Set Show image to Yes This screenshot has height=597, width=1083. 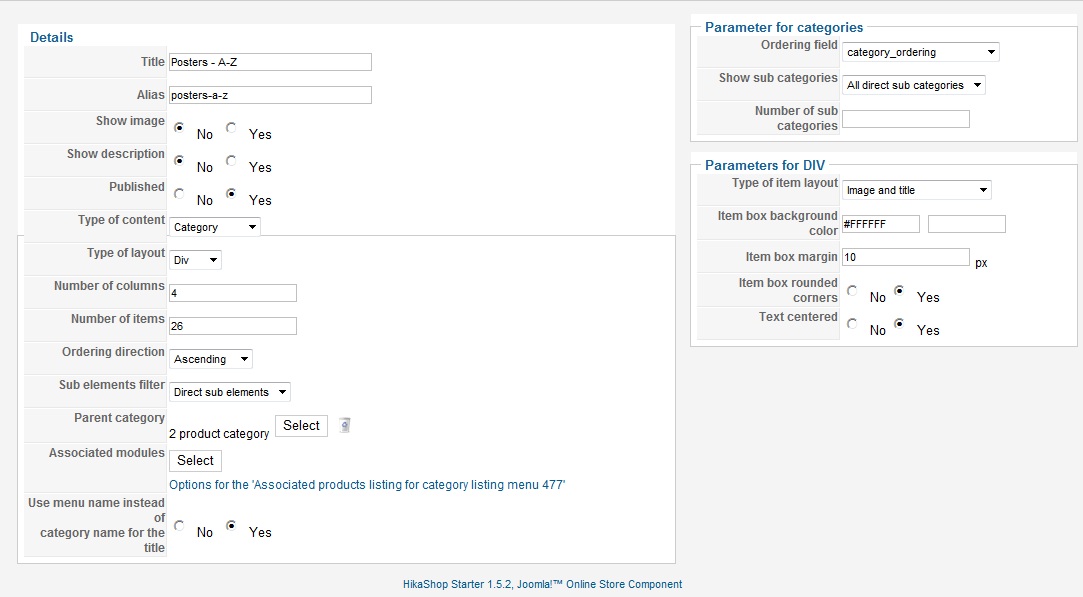pos(231,127)
